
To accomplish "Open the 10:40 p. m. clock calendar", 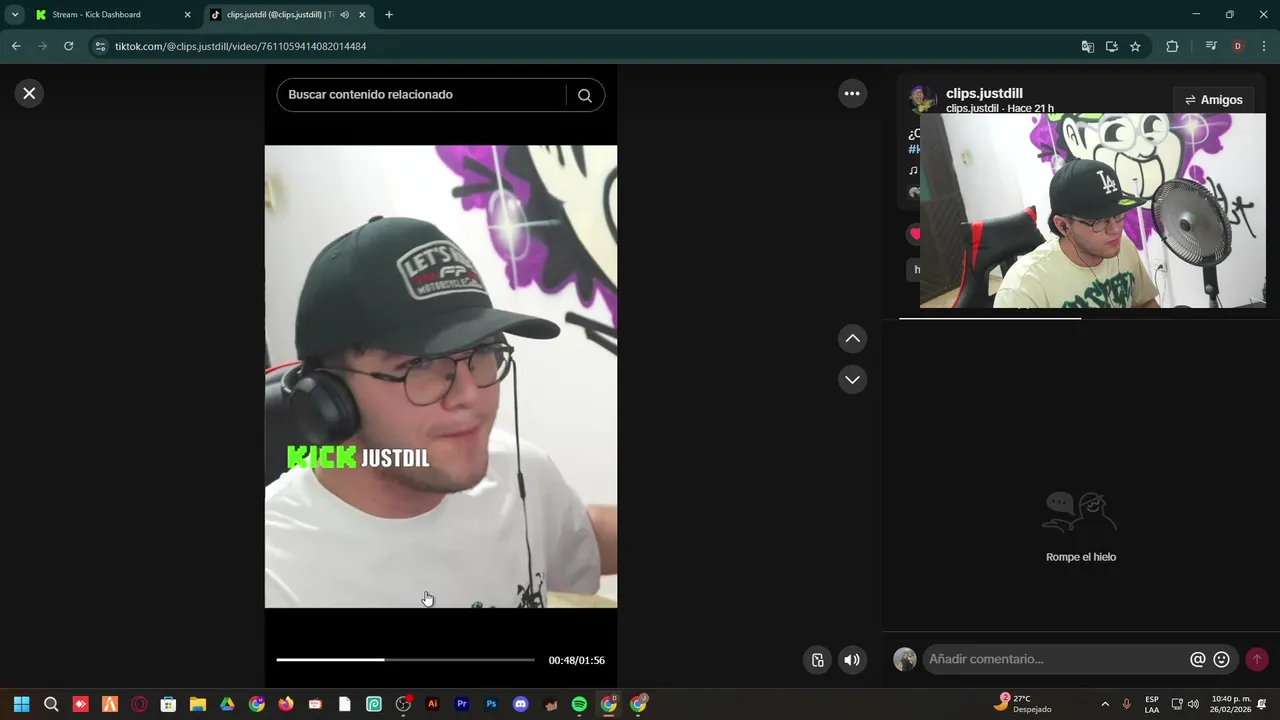I will 1230,704.
